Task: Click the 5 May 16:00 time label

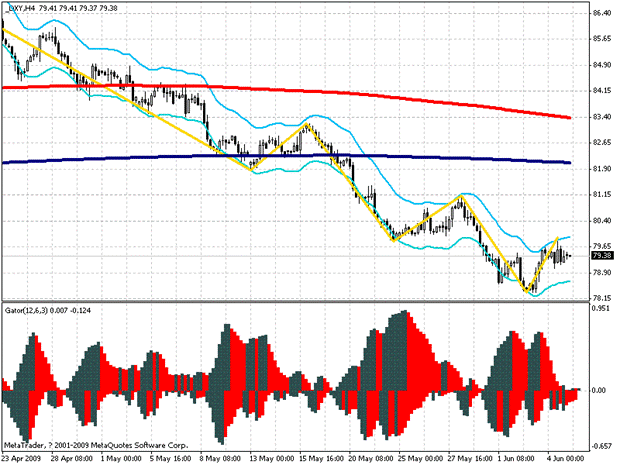Action: pyautogui.click(x=170, y=458)
